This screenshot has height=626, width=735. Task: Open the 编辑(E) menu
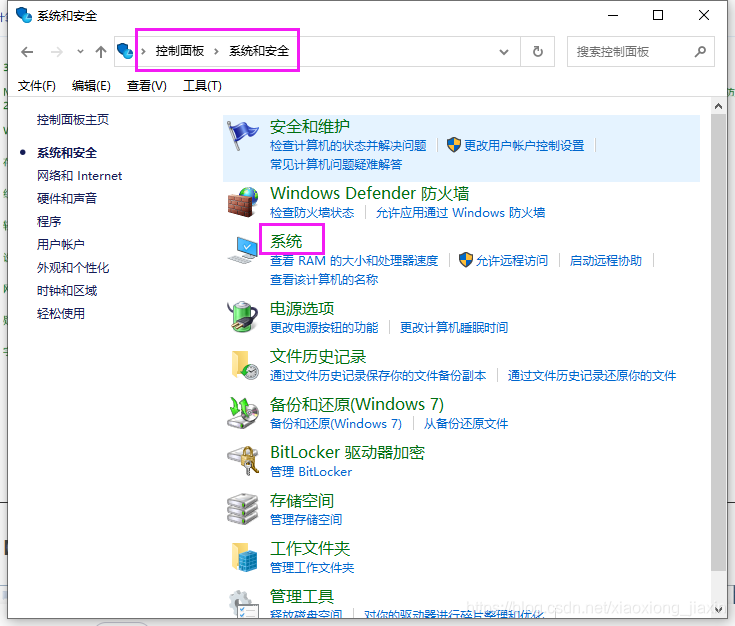(x=91, y=86)
